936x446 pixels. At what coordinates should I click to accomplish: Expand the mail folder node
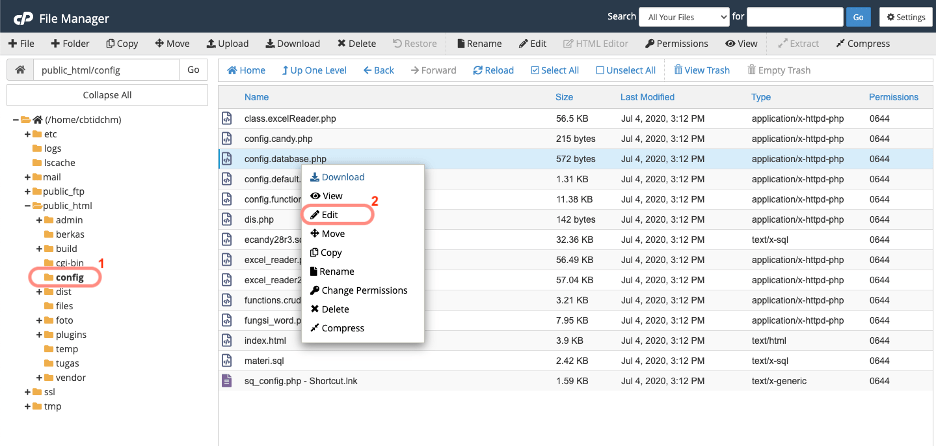(x=27, y=177)
